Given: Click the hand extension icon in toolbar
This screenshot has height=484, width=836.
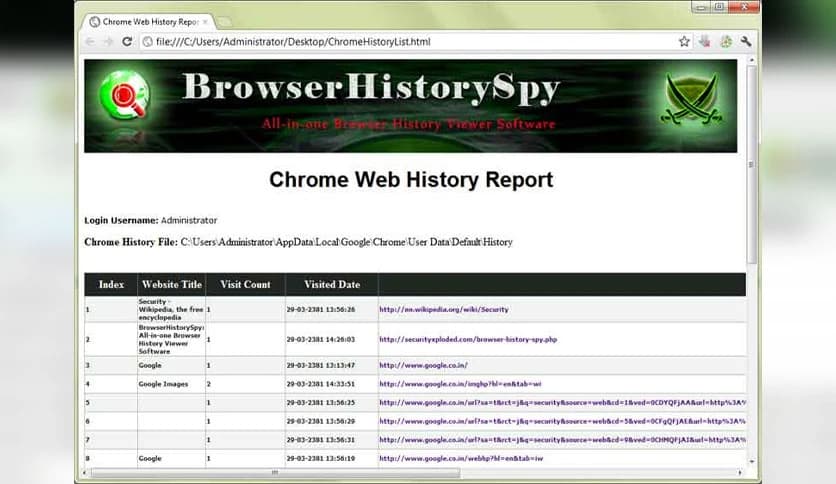Looking at the screenshot, I should [705, 42].
